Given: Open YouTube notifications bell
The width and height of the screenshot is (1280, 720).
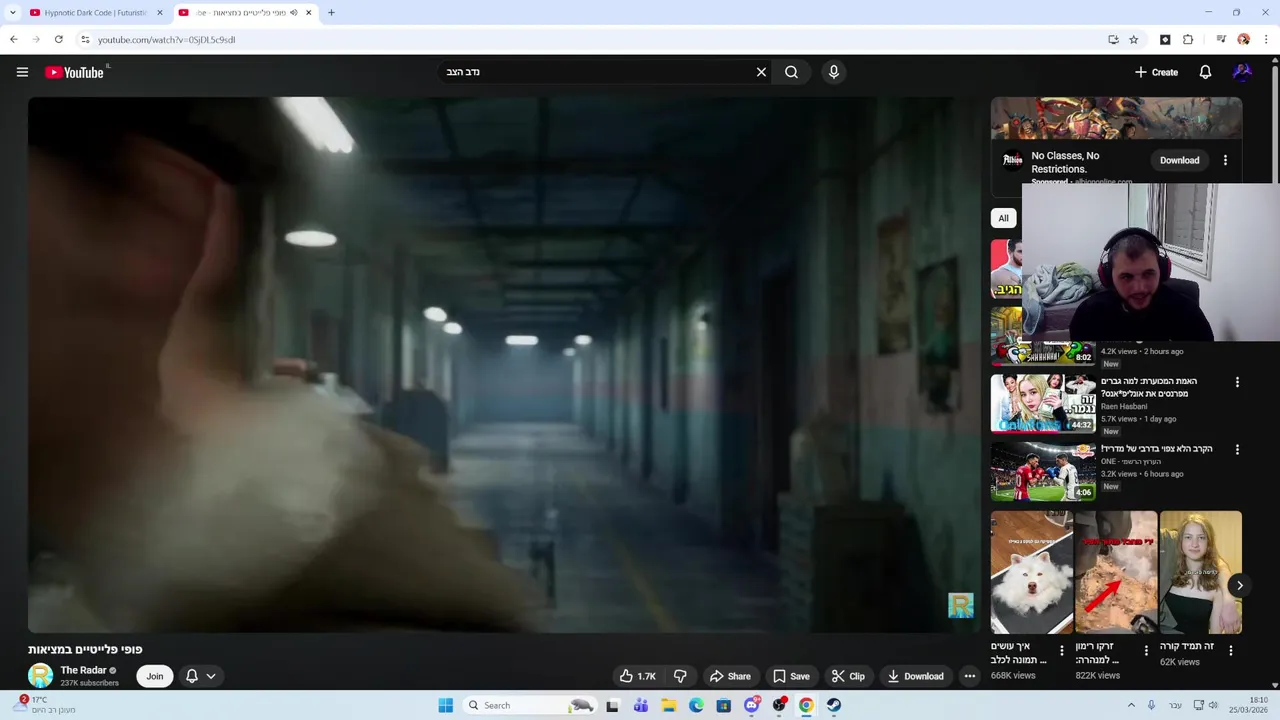Looking at the screenshot, I should (x=1205, y=72).
